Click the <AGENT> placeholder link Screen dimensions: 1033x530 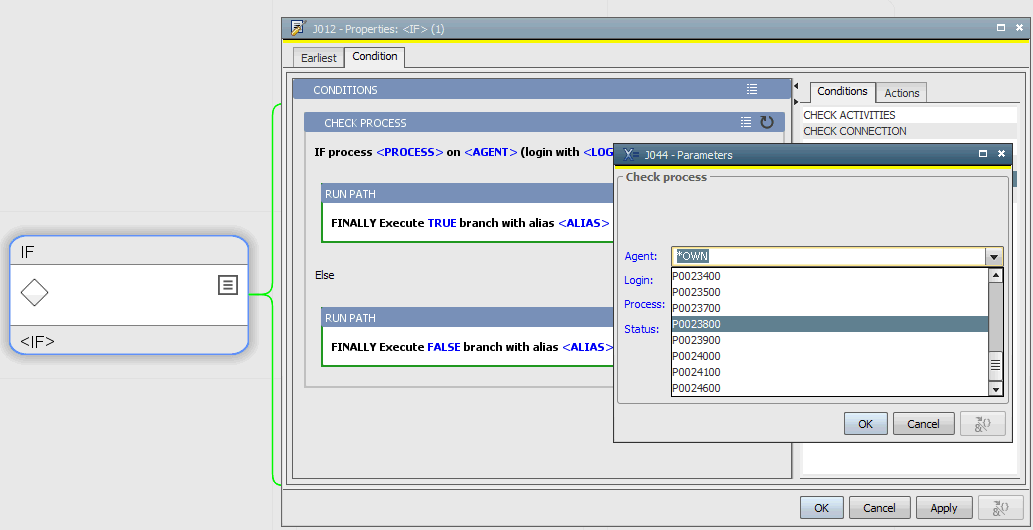[491, 152]
